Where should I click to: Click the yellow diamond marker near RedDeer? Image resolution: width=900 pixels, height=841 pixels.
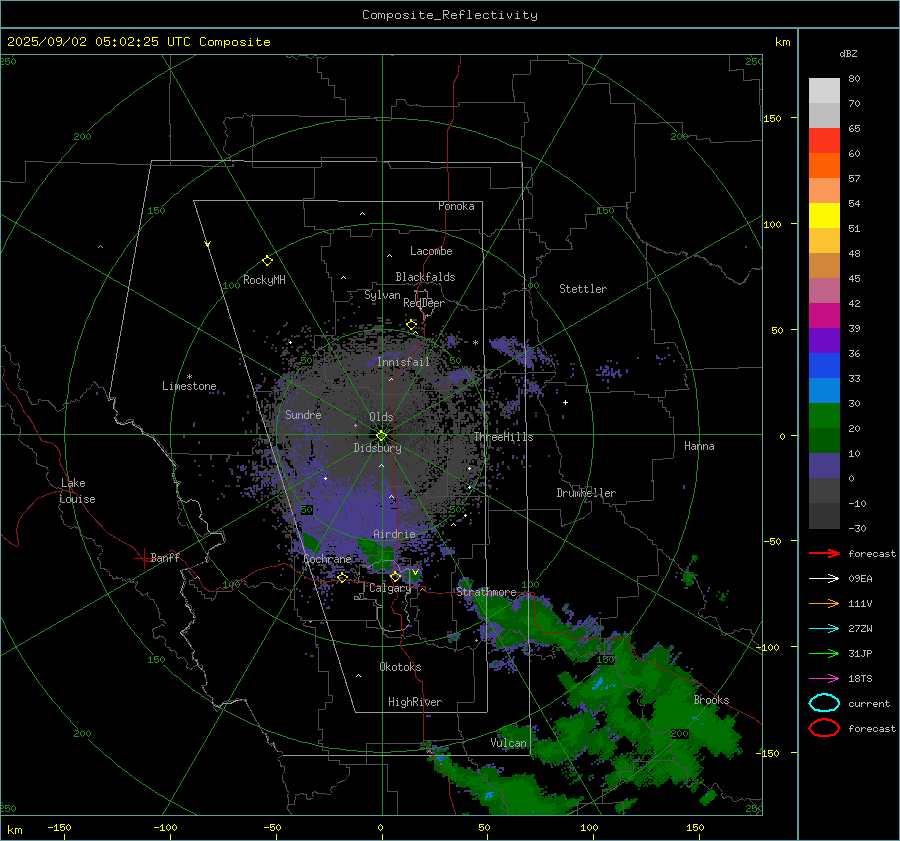(411, 325)
